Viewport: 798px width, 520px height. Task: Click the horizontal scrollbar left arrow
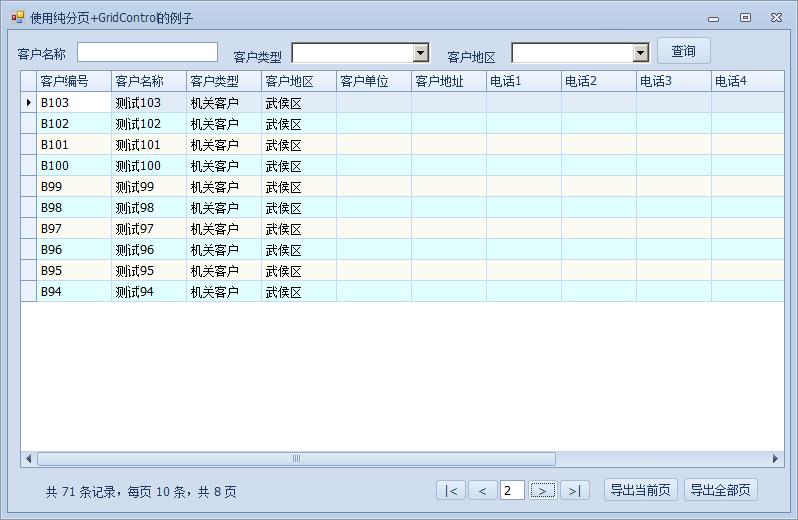[28, 458]
